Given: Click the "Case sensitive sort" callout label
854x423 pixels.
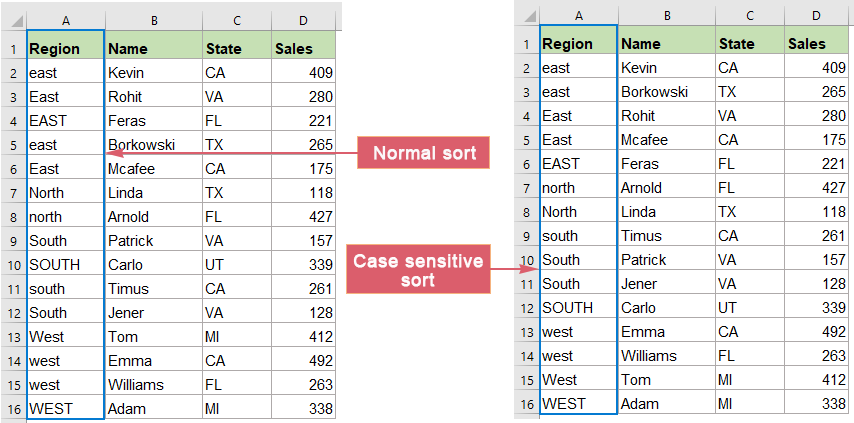Looking at the screenshot, I should tap(418, 270).
